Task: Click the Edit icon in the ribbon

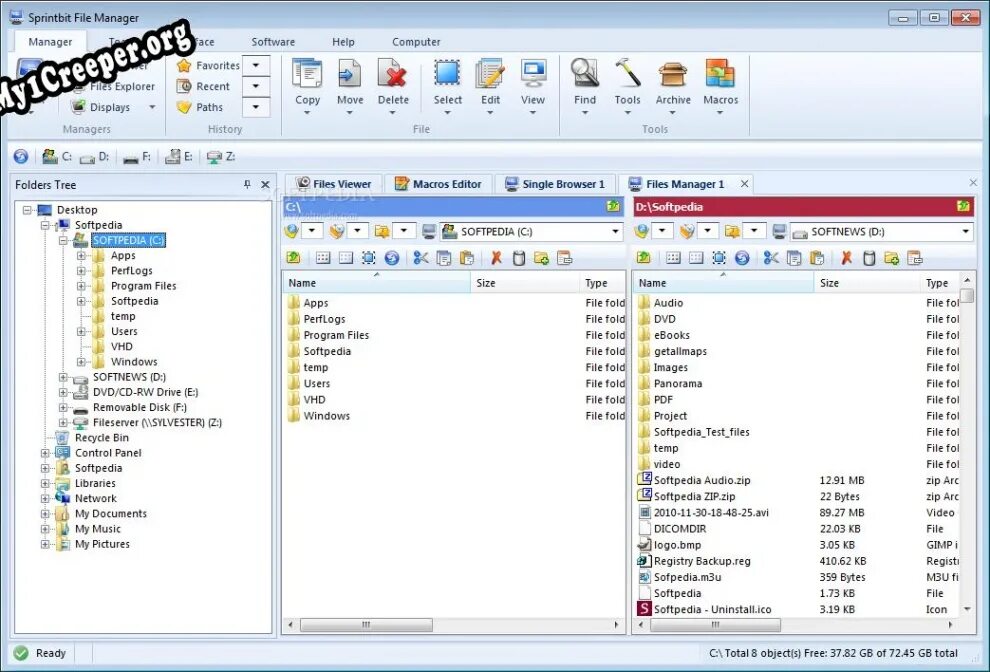Action: pyautogui.click(x=490, y=74)
